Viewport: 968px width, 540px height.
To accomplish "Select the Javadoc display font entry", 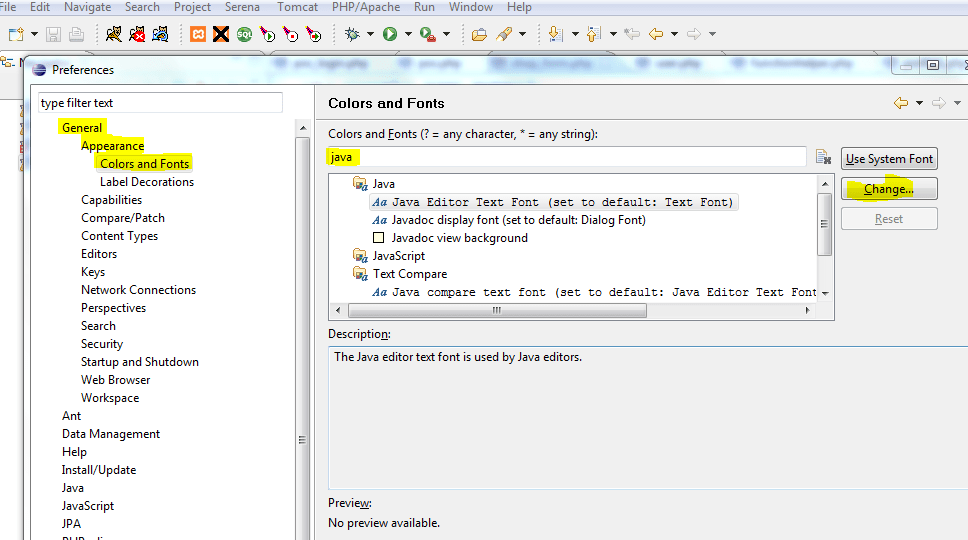I will click(x=509, y=220).
